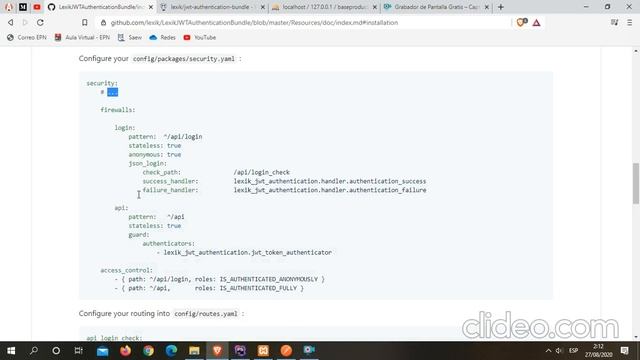Launch Microsoft Edge from taskbar
Image resolution: width=640 pixels, height=360 pixels.
171,351
